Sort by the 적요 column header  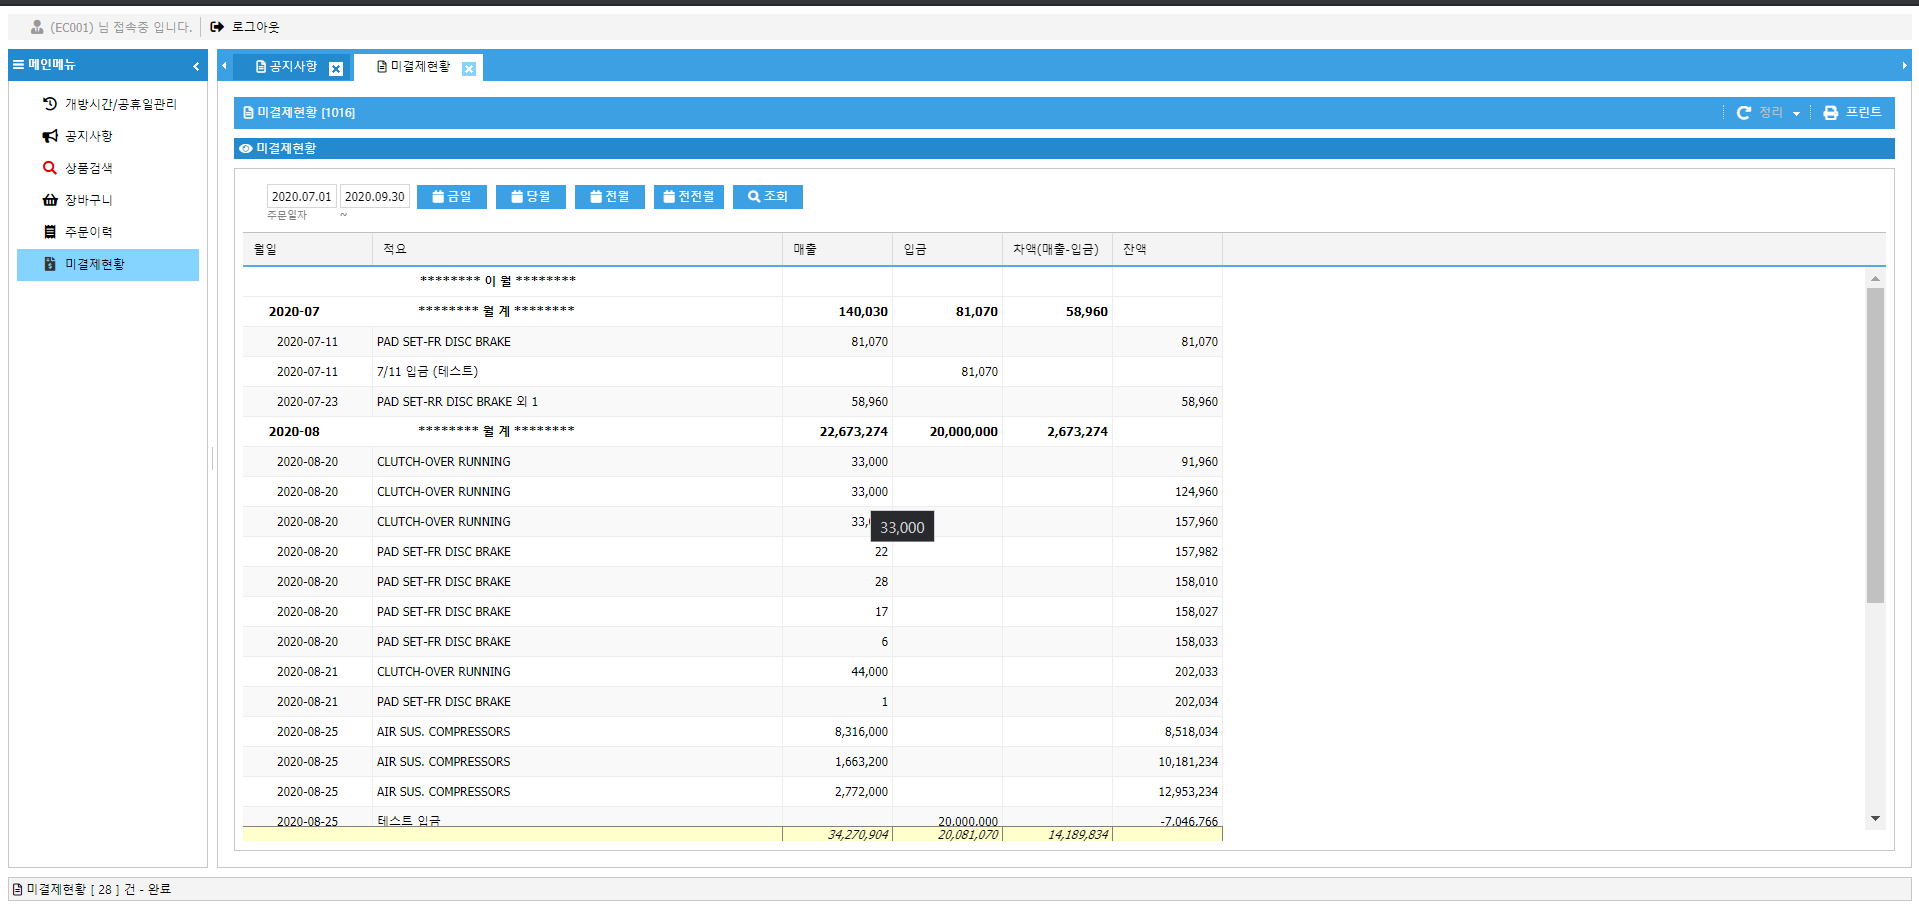(578, 250)
